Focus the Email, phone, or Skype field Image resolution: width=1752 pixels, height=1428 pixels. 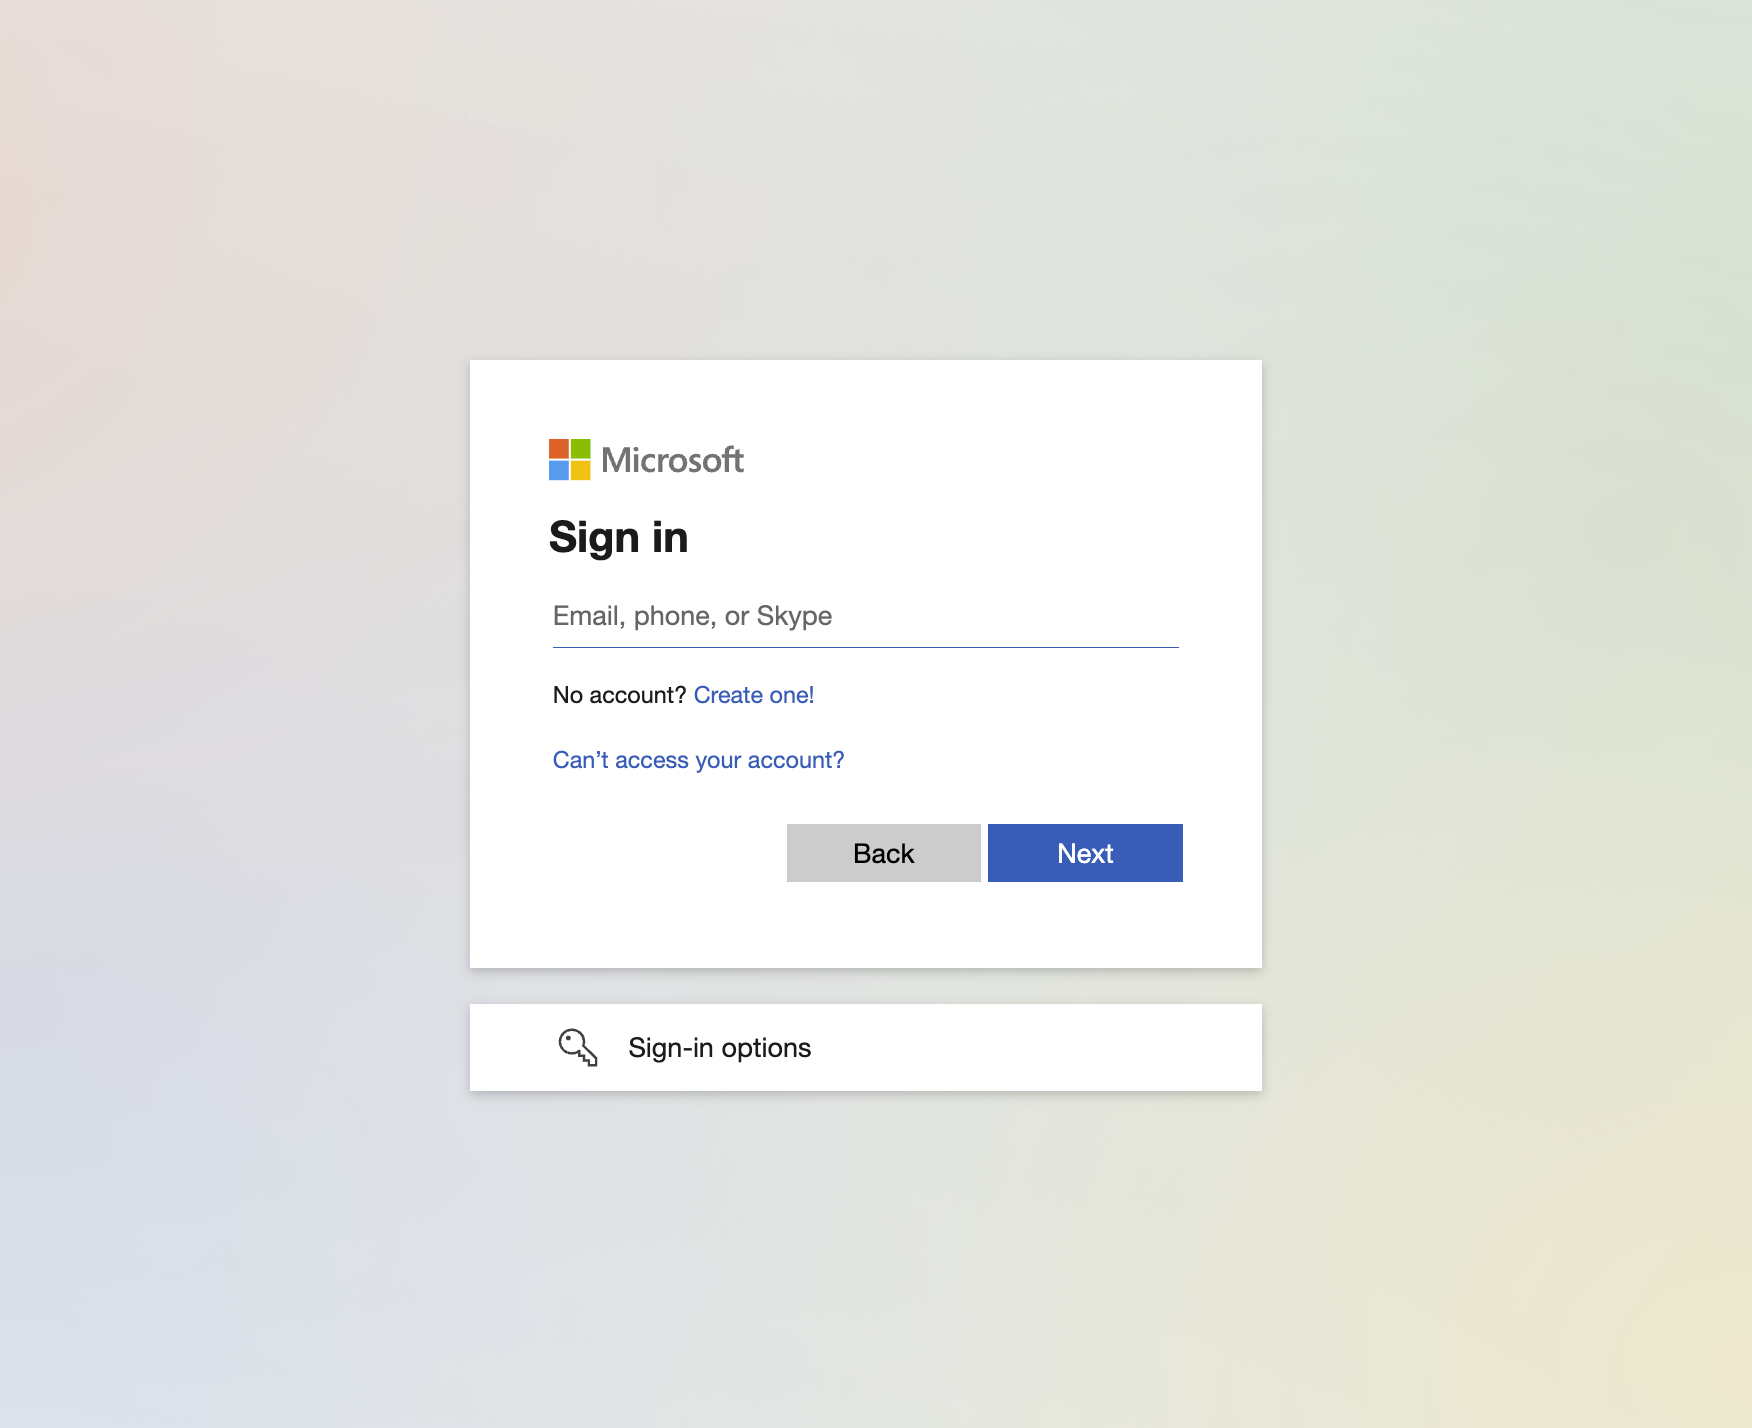coord(866,616)
